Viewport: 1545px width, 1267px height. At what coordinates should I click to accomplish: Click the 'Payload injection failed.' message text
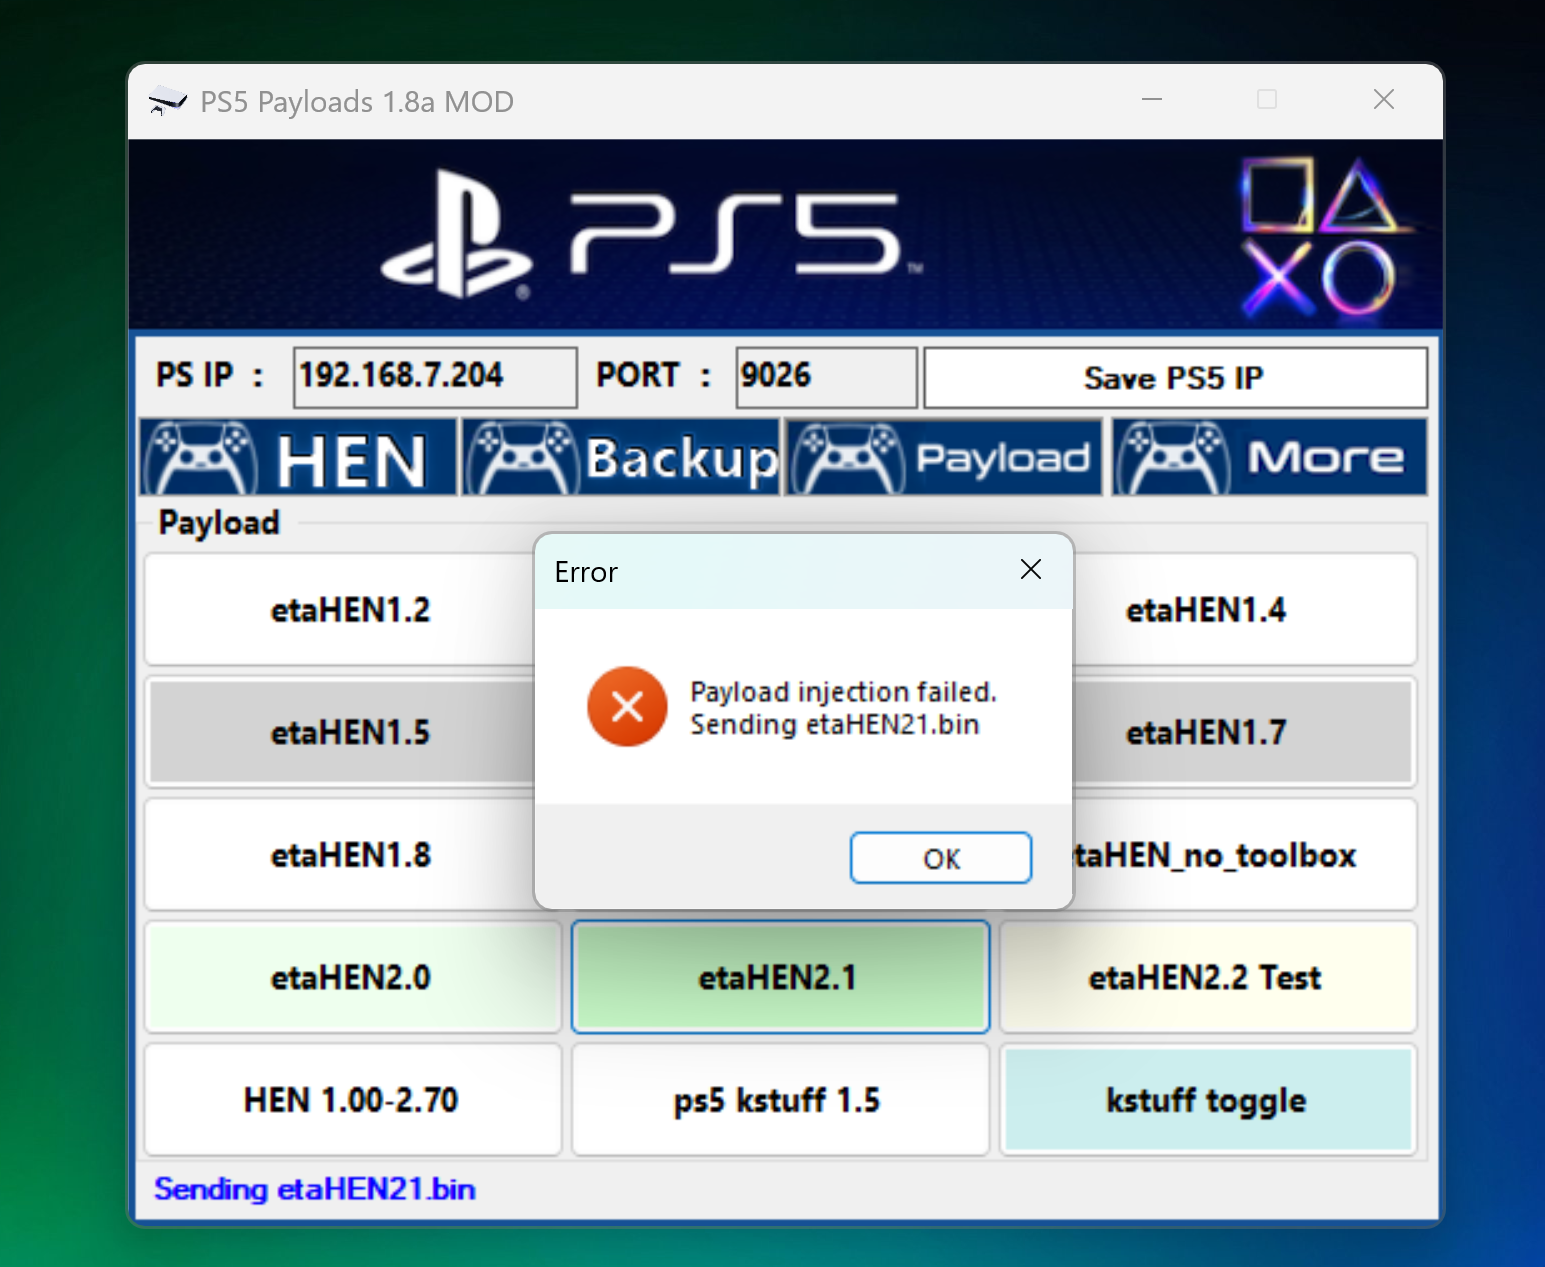point(843,692)
